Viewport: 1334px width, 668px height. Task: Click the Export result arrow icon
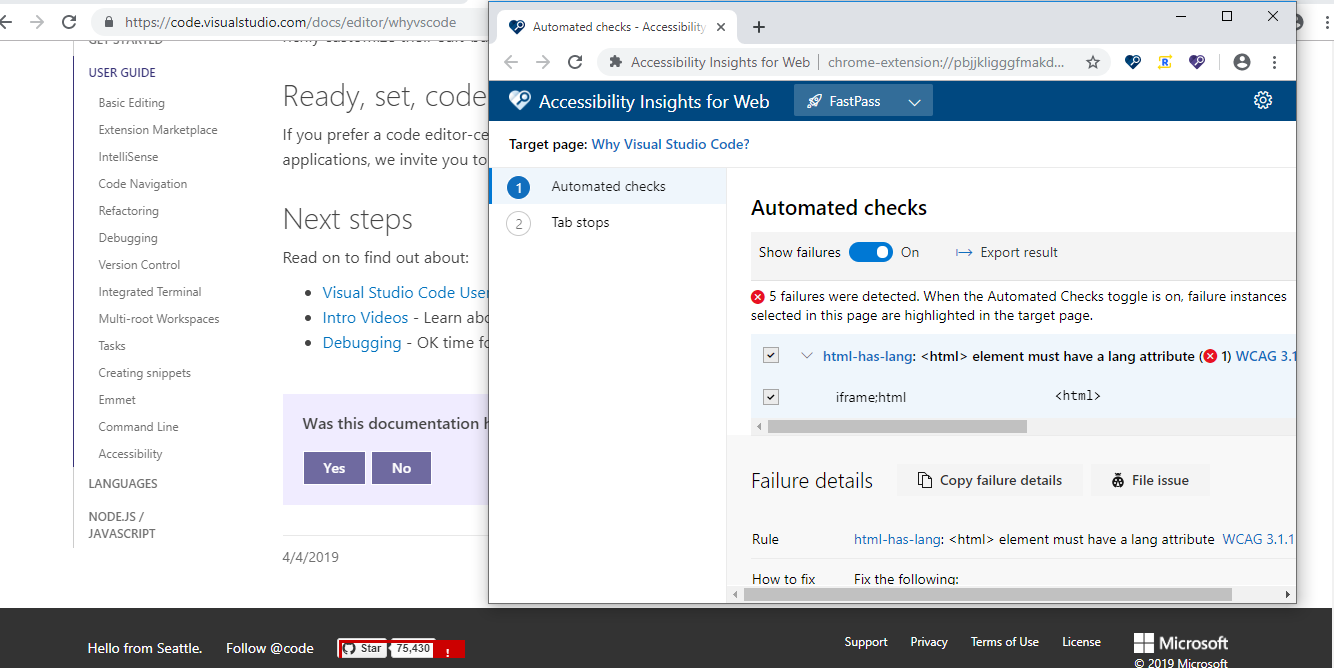point(963,252)
